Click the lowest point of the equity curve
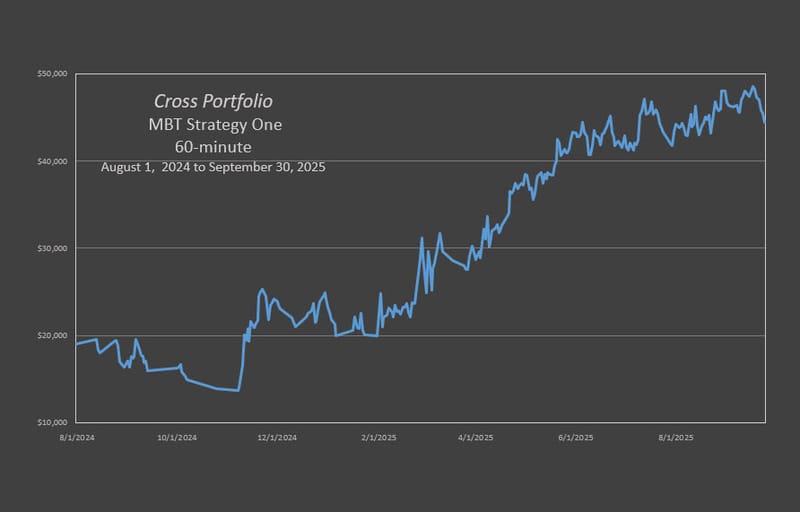800x512 pixels. (x=238, y=391)
